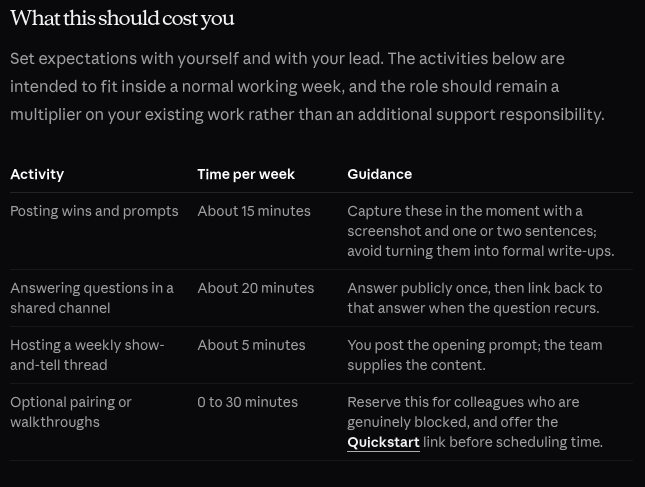Click 'Reserve this for colleagues' guidance text
Screen dimensions: 645x487
(x=475, y=422)
